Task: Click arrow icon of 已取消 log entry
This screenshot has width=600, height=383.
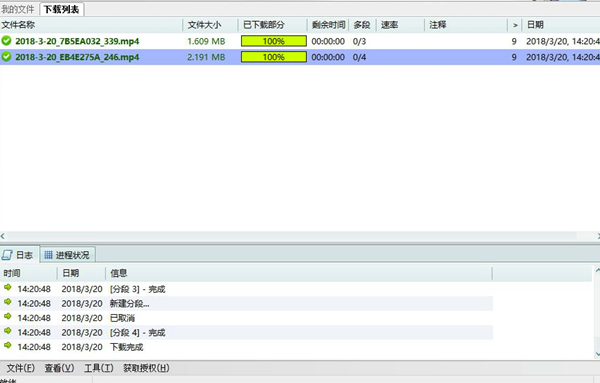Action: tap(7, 316)
